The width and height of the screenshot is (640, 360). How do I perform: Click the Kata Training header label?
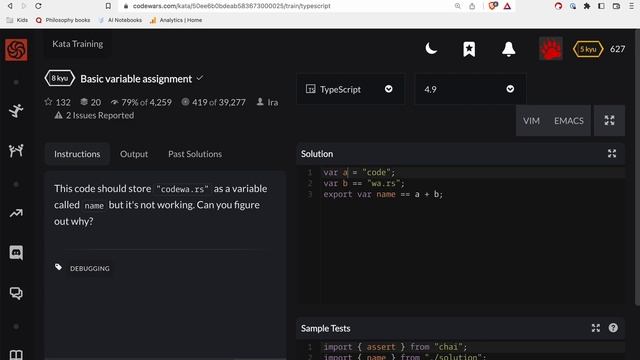[78, 44]
